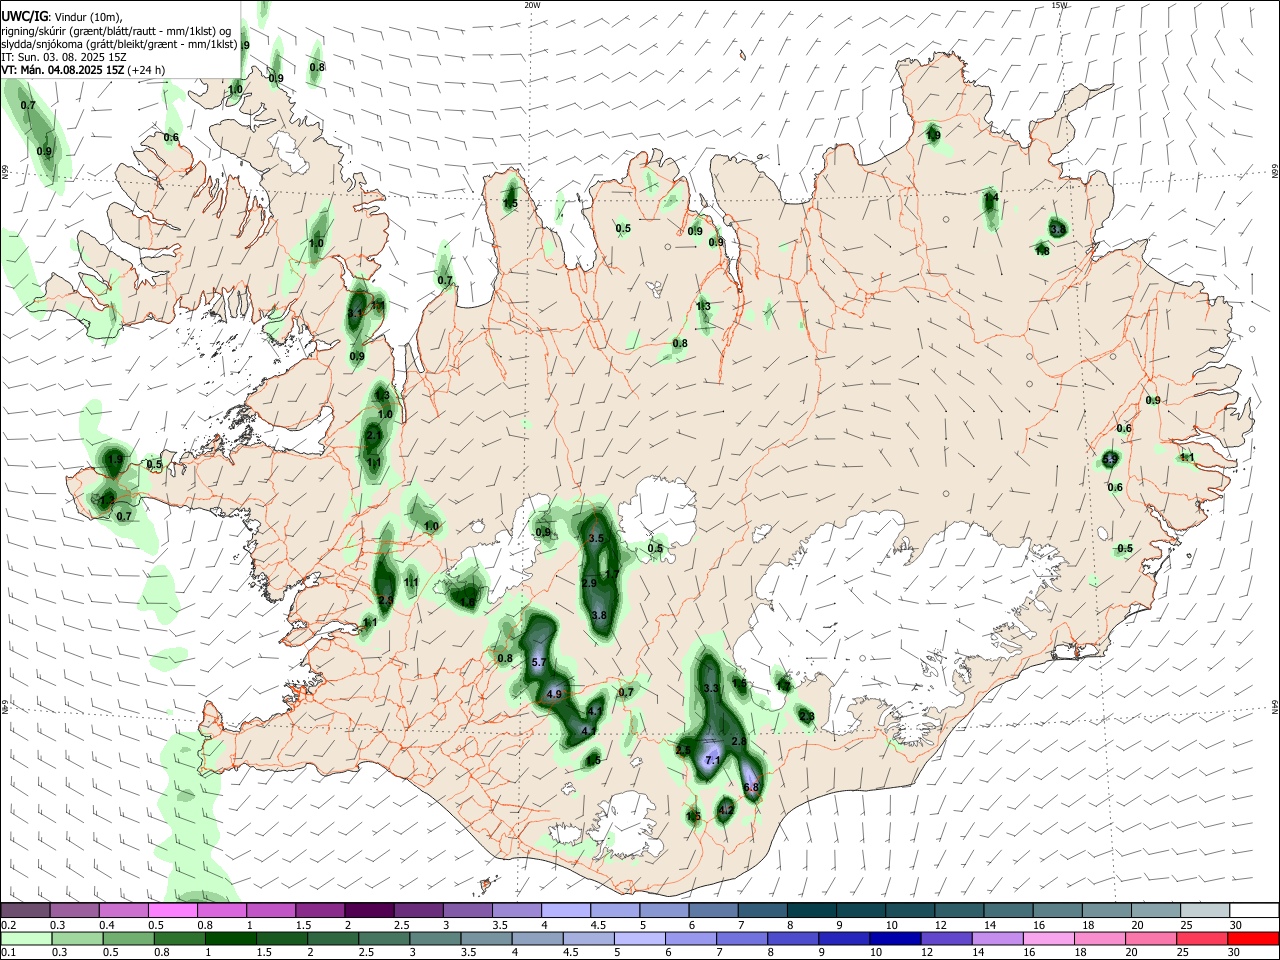Pick the orchid swatch between 0.4 and 0.5 in the top scale
The image size is (1280, 960).
pyautogui.click(x=123, y=910)
